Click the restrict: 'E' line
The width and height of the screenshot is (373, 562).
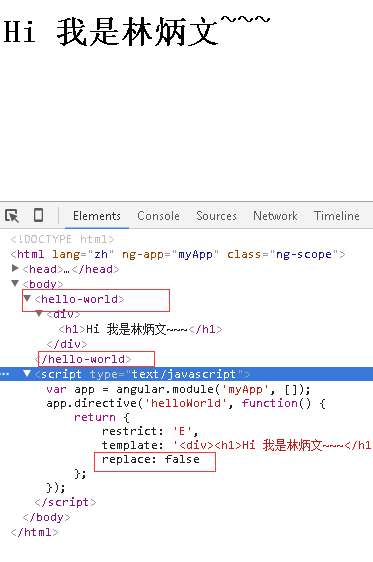click(150, 431)
